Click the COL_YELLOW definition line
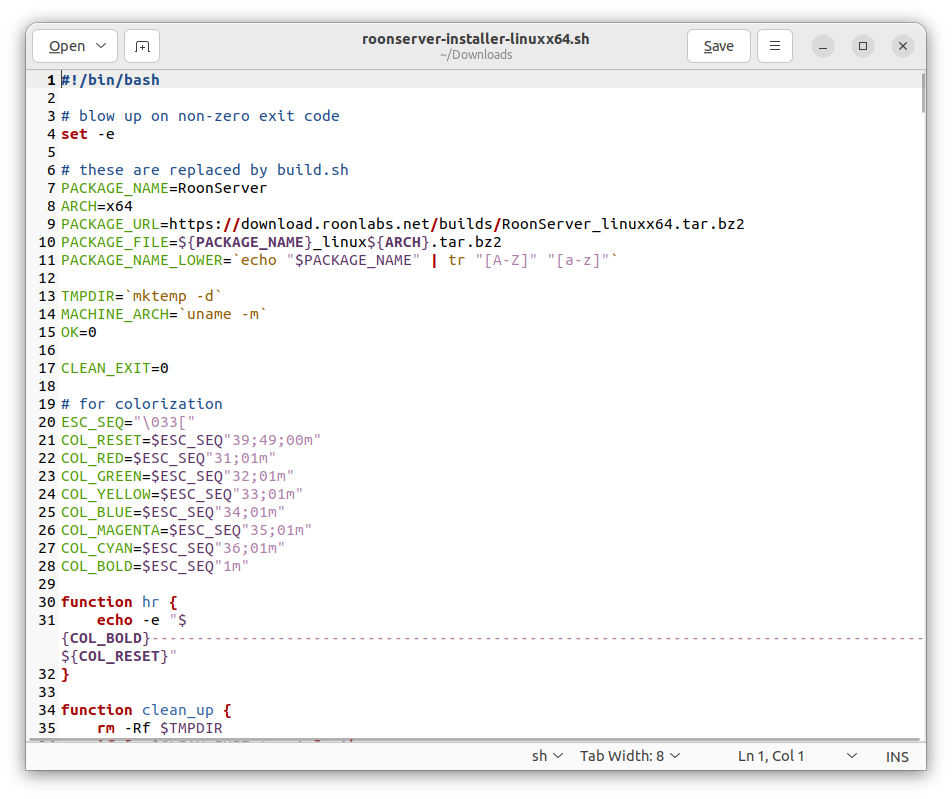The height and width of the screenshot is (799, 952). 182,494
